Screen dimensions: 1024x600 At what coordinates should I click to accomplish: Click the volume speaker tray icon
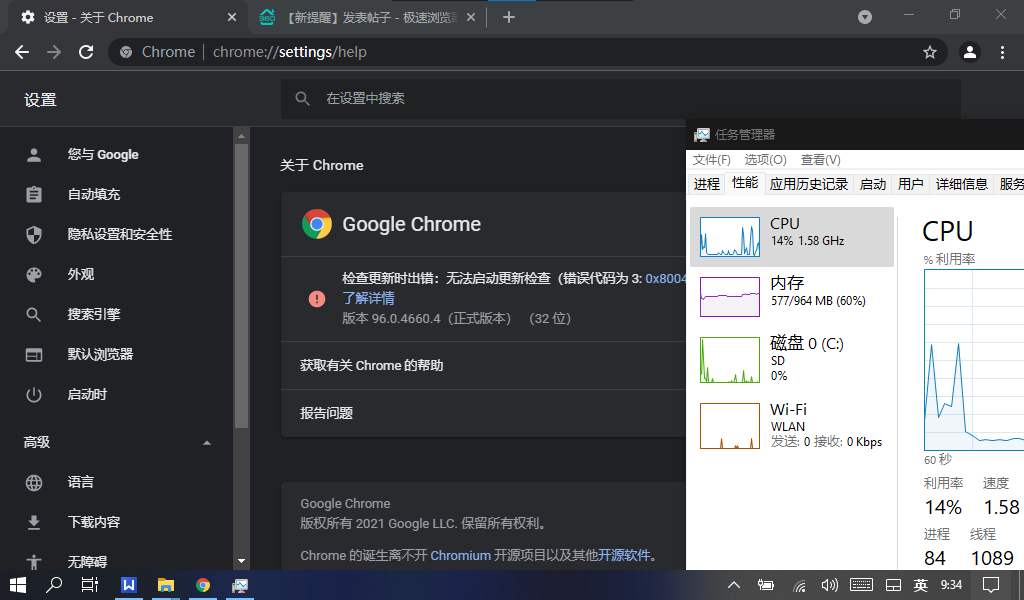829,585
